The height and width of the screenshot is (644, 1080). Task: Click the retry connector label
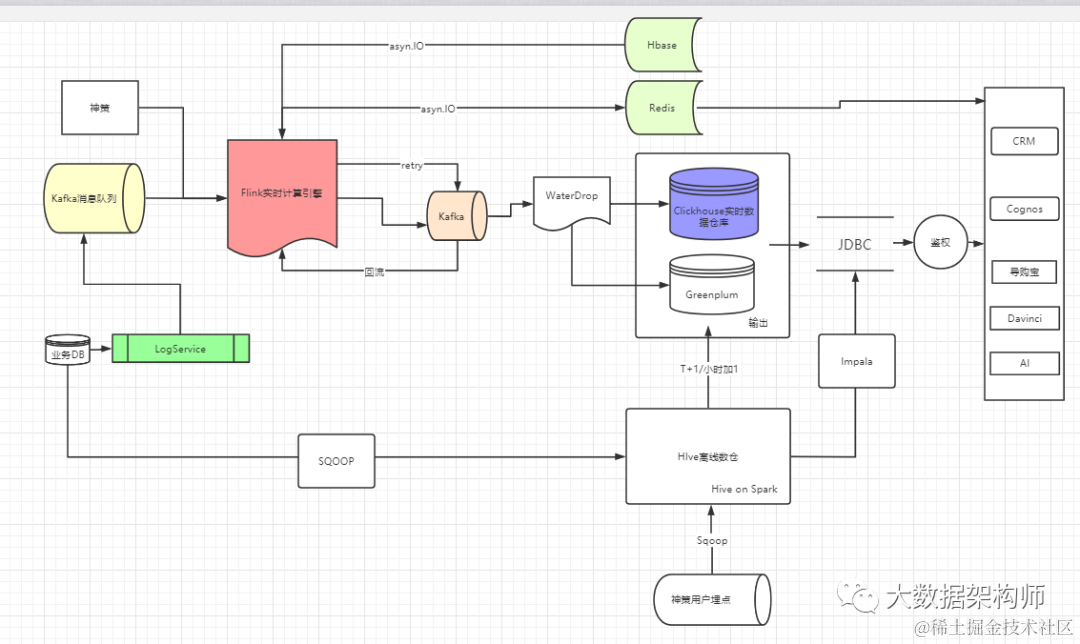click(x=412, y=165)
